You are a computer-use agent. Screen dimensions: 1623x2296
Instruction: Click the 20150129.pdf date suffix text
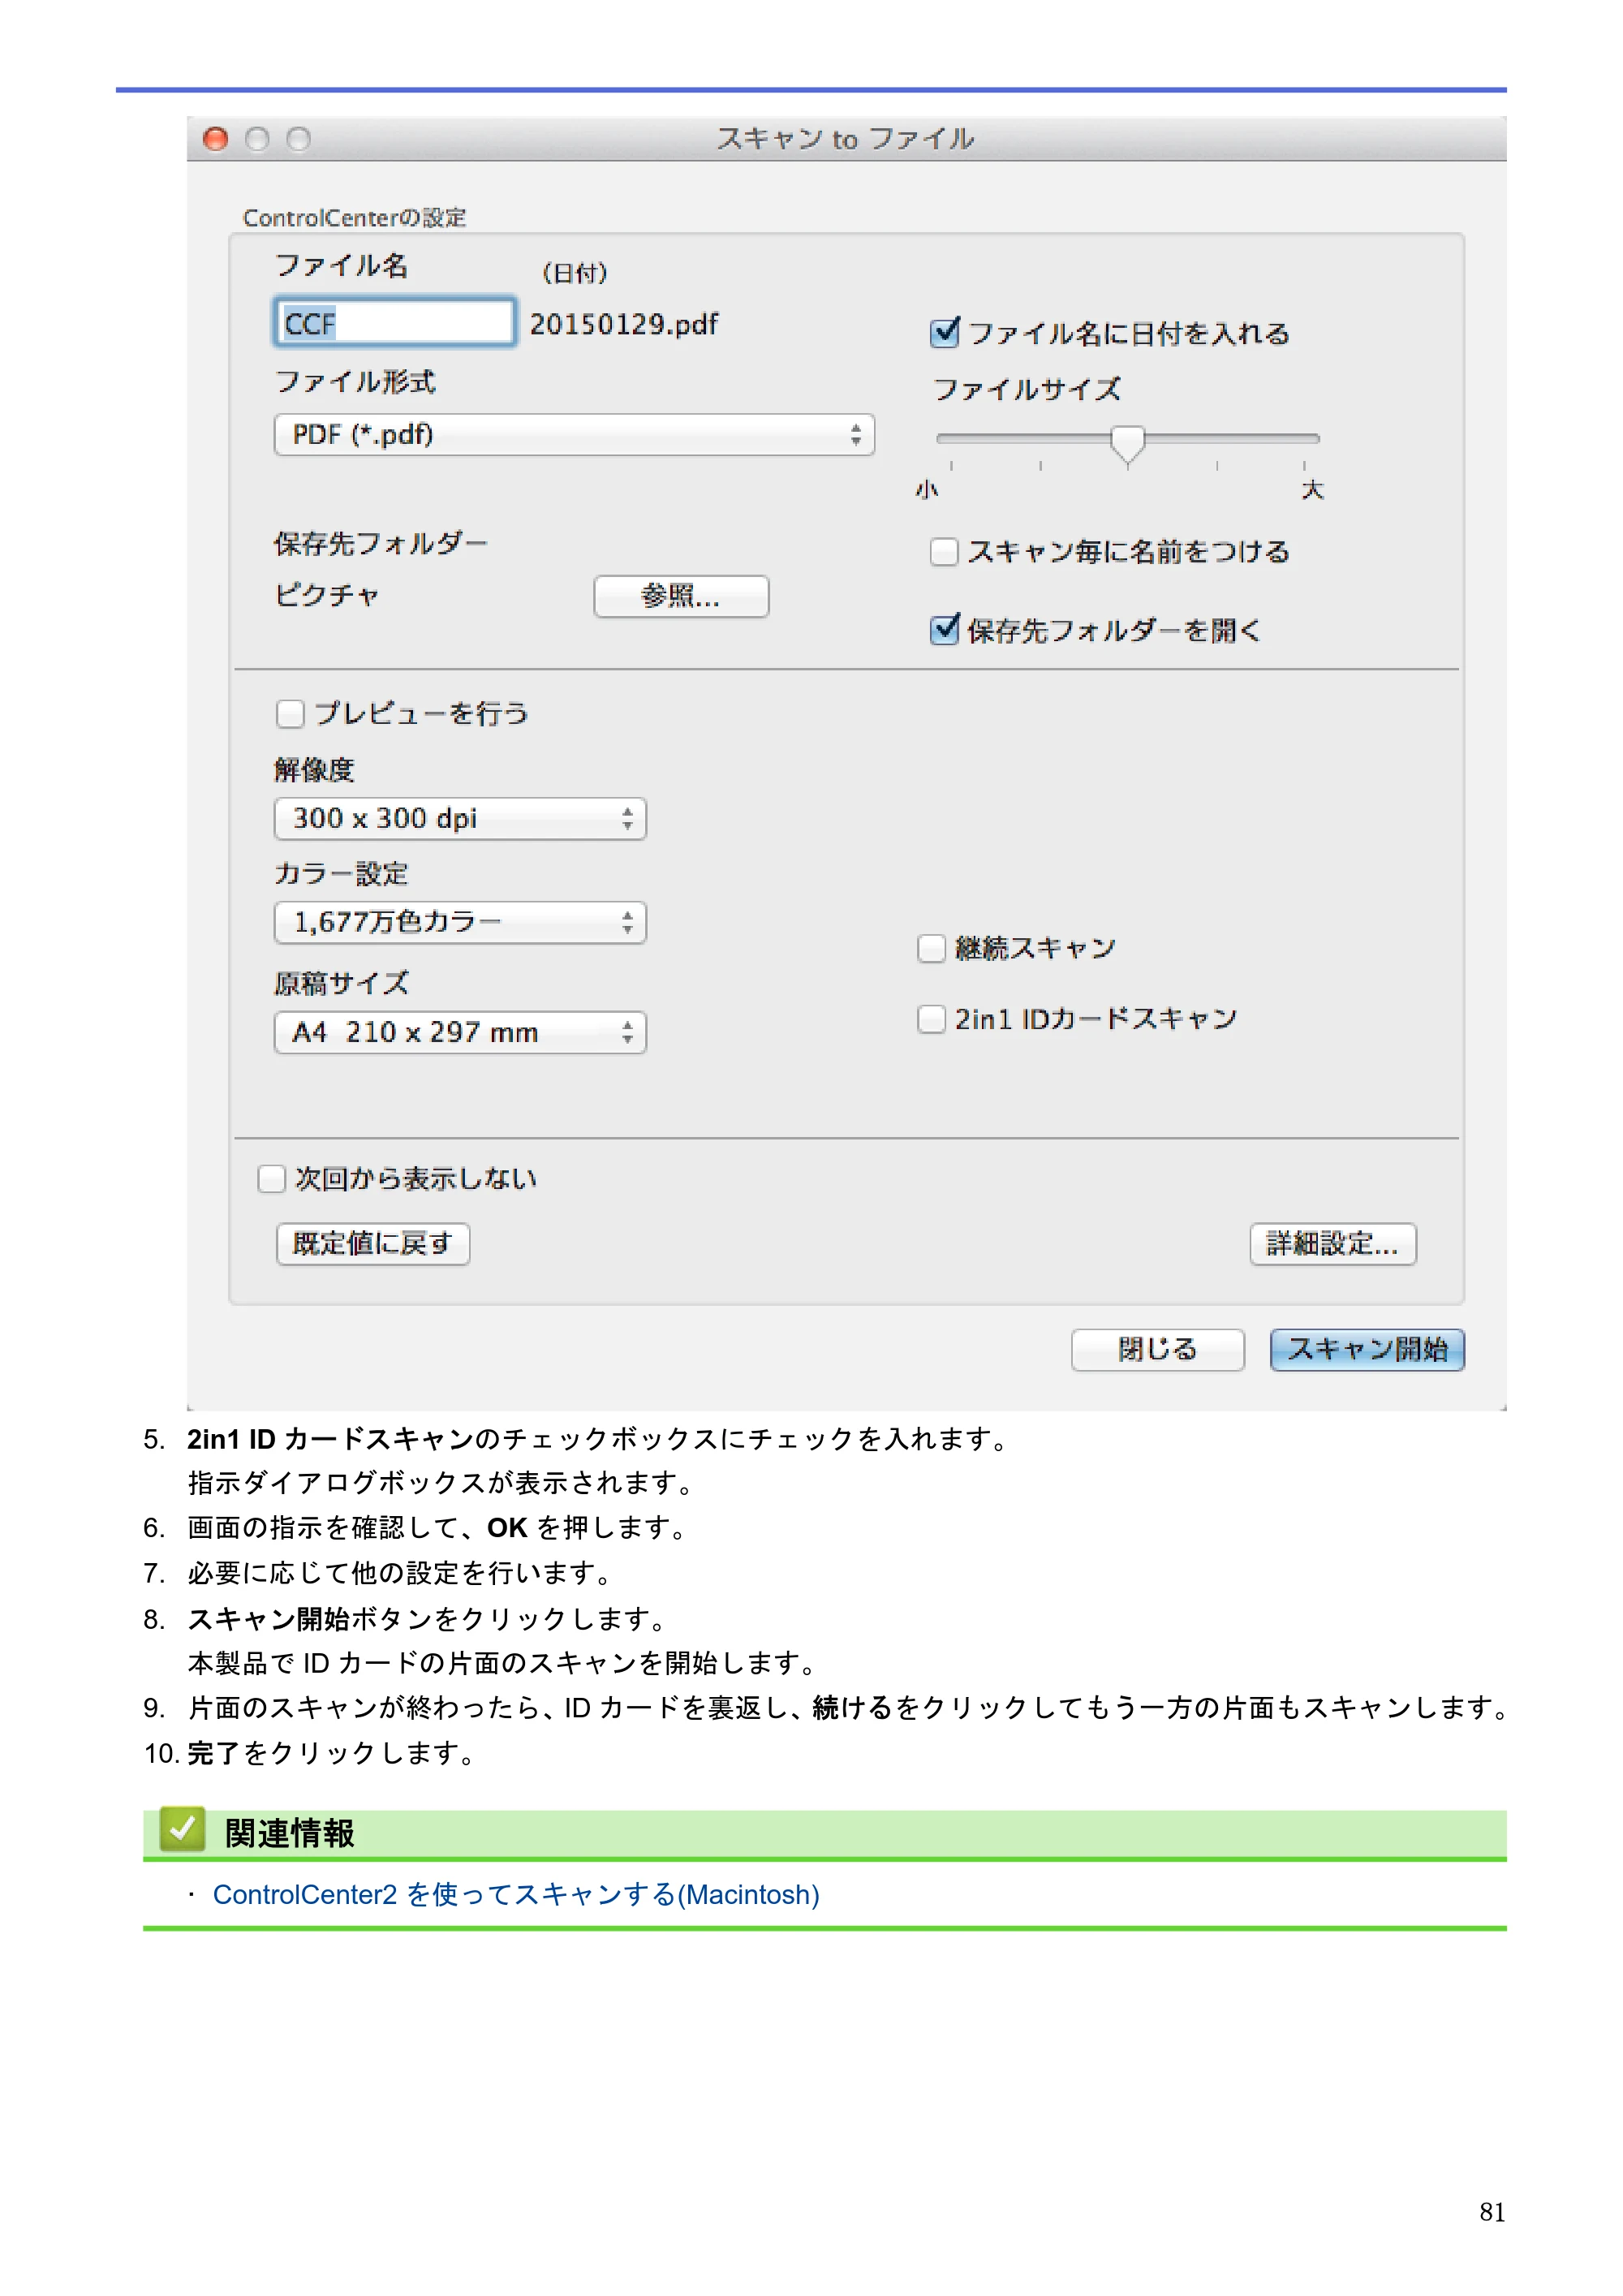click(x=624, y=324)
